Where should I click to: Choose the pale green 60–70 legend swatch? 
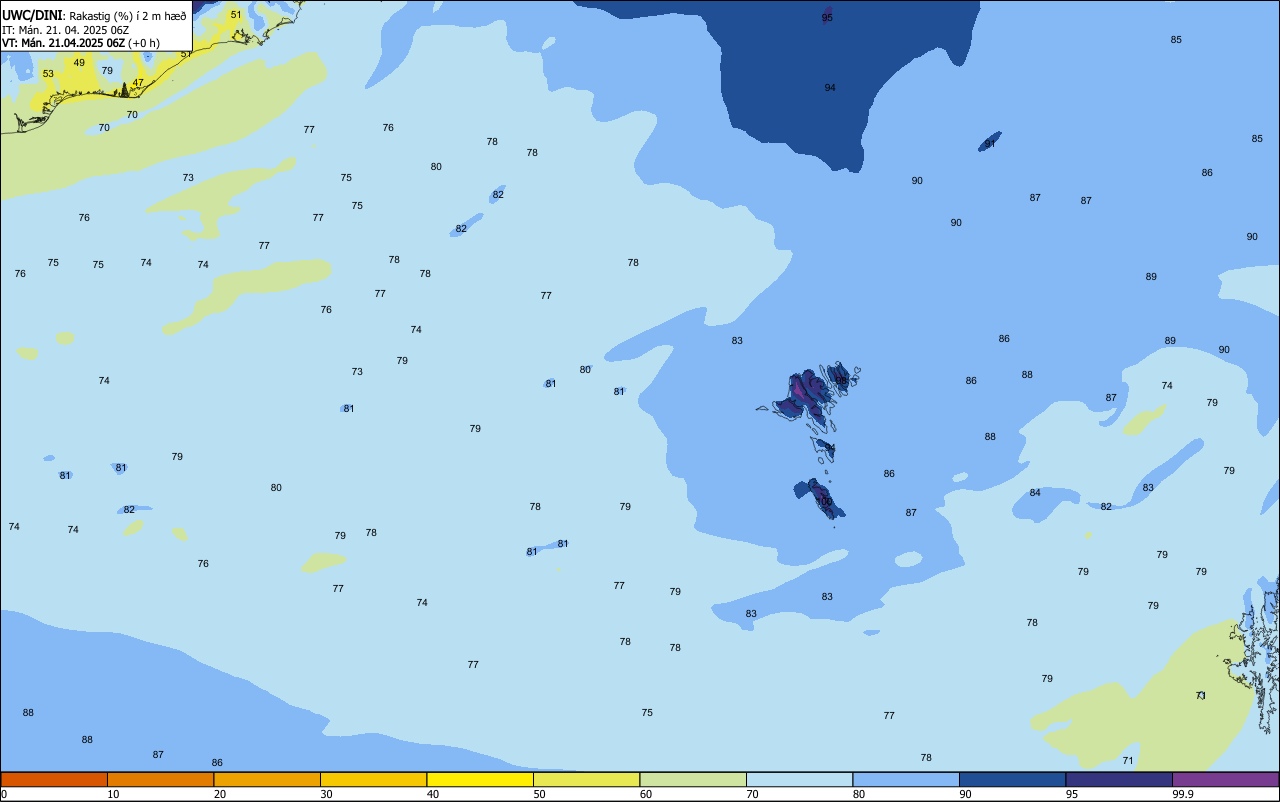coord(693,779)
